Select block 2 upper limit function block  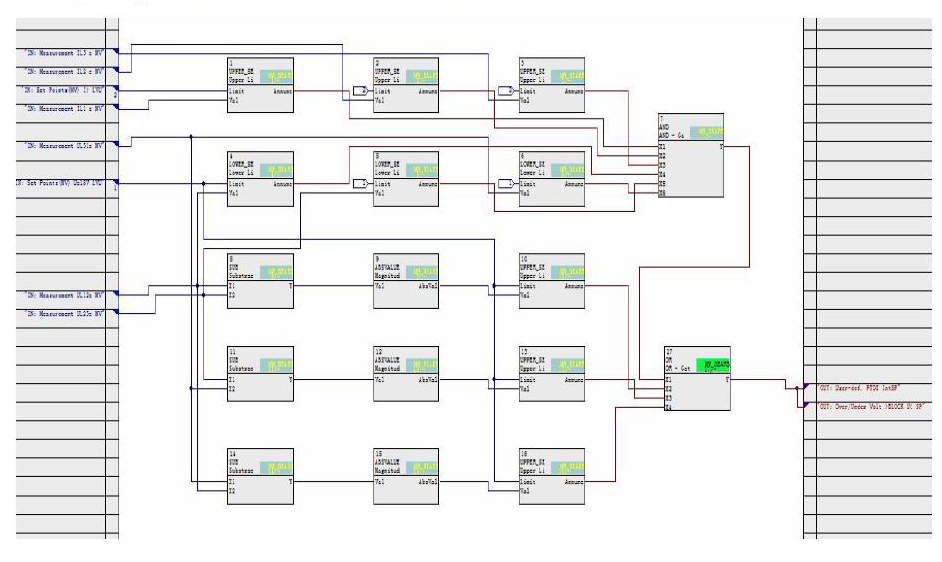click(x=406, y=85)
